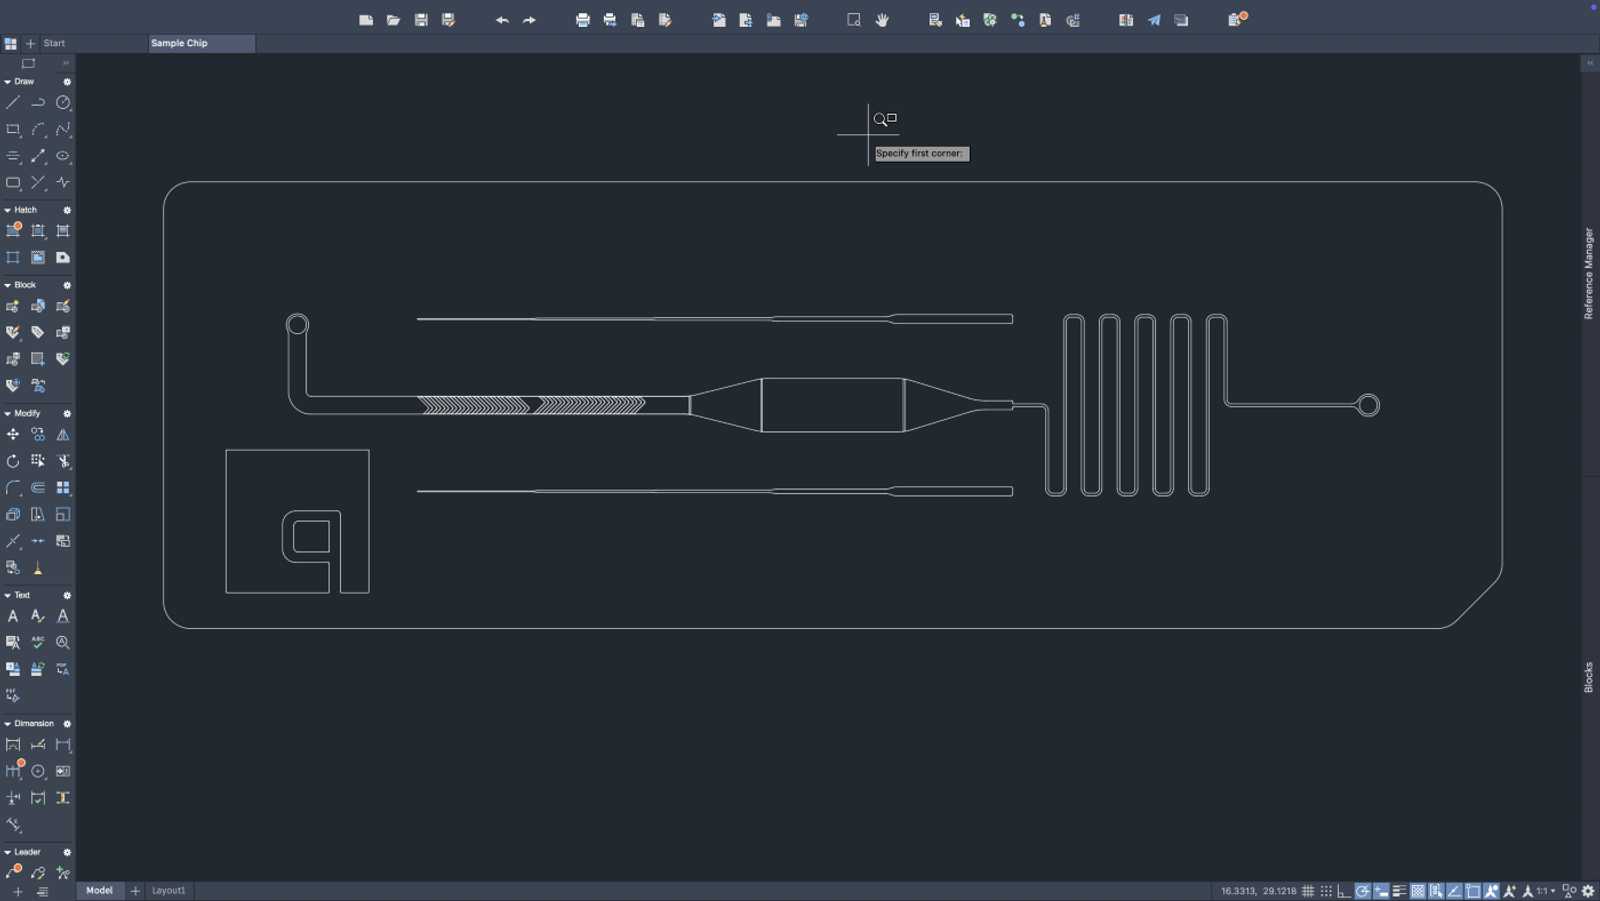Select the Move tool in the Modify panel
The height and width of the screenshot is (901, 1600).
coord(13,434)
